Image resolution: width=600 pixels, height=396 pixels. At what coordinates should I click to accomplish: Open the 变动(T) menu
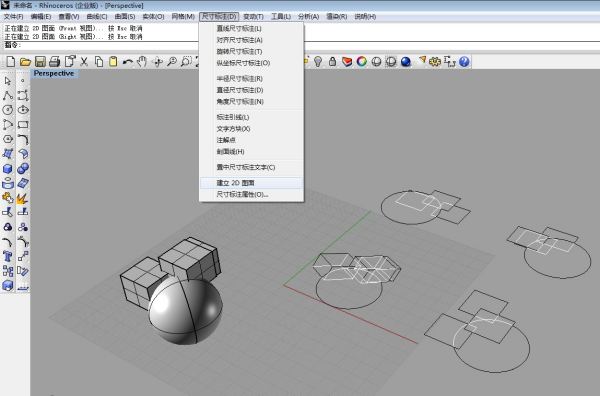click(253, 16)
